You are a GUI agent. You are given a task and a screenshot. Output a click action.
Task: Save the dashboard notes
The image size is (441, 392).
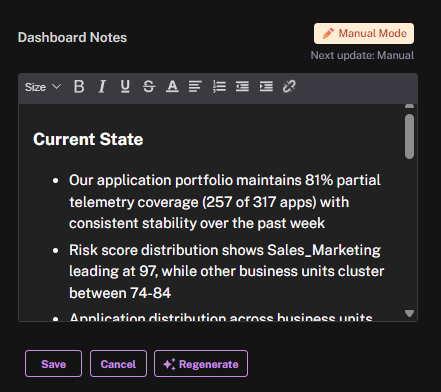(x=53, y=364)
